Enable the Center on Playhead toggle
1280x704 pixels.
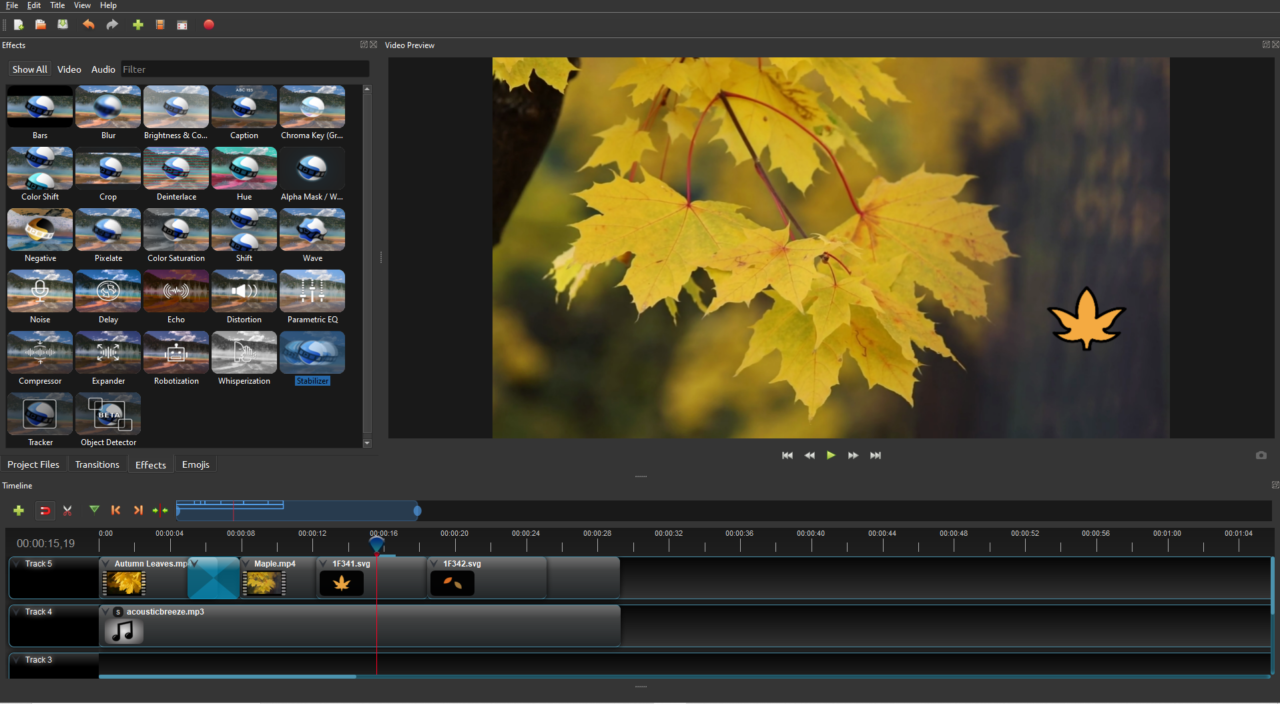[x=159, y=510]
